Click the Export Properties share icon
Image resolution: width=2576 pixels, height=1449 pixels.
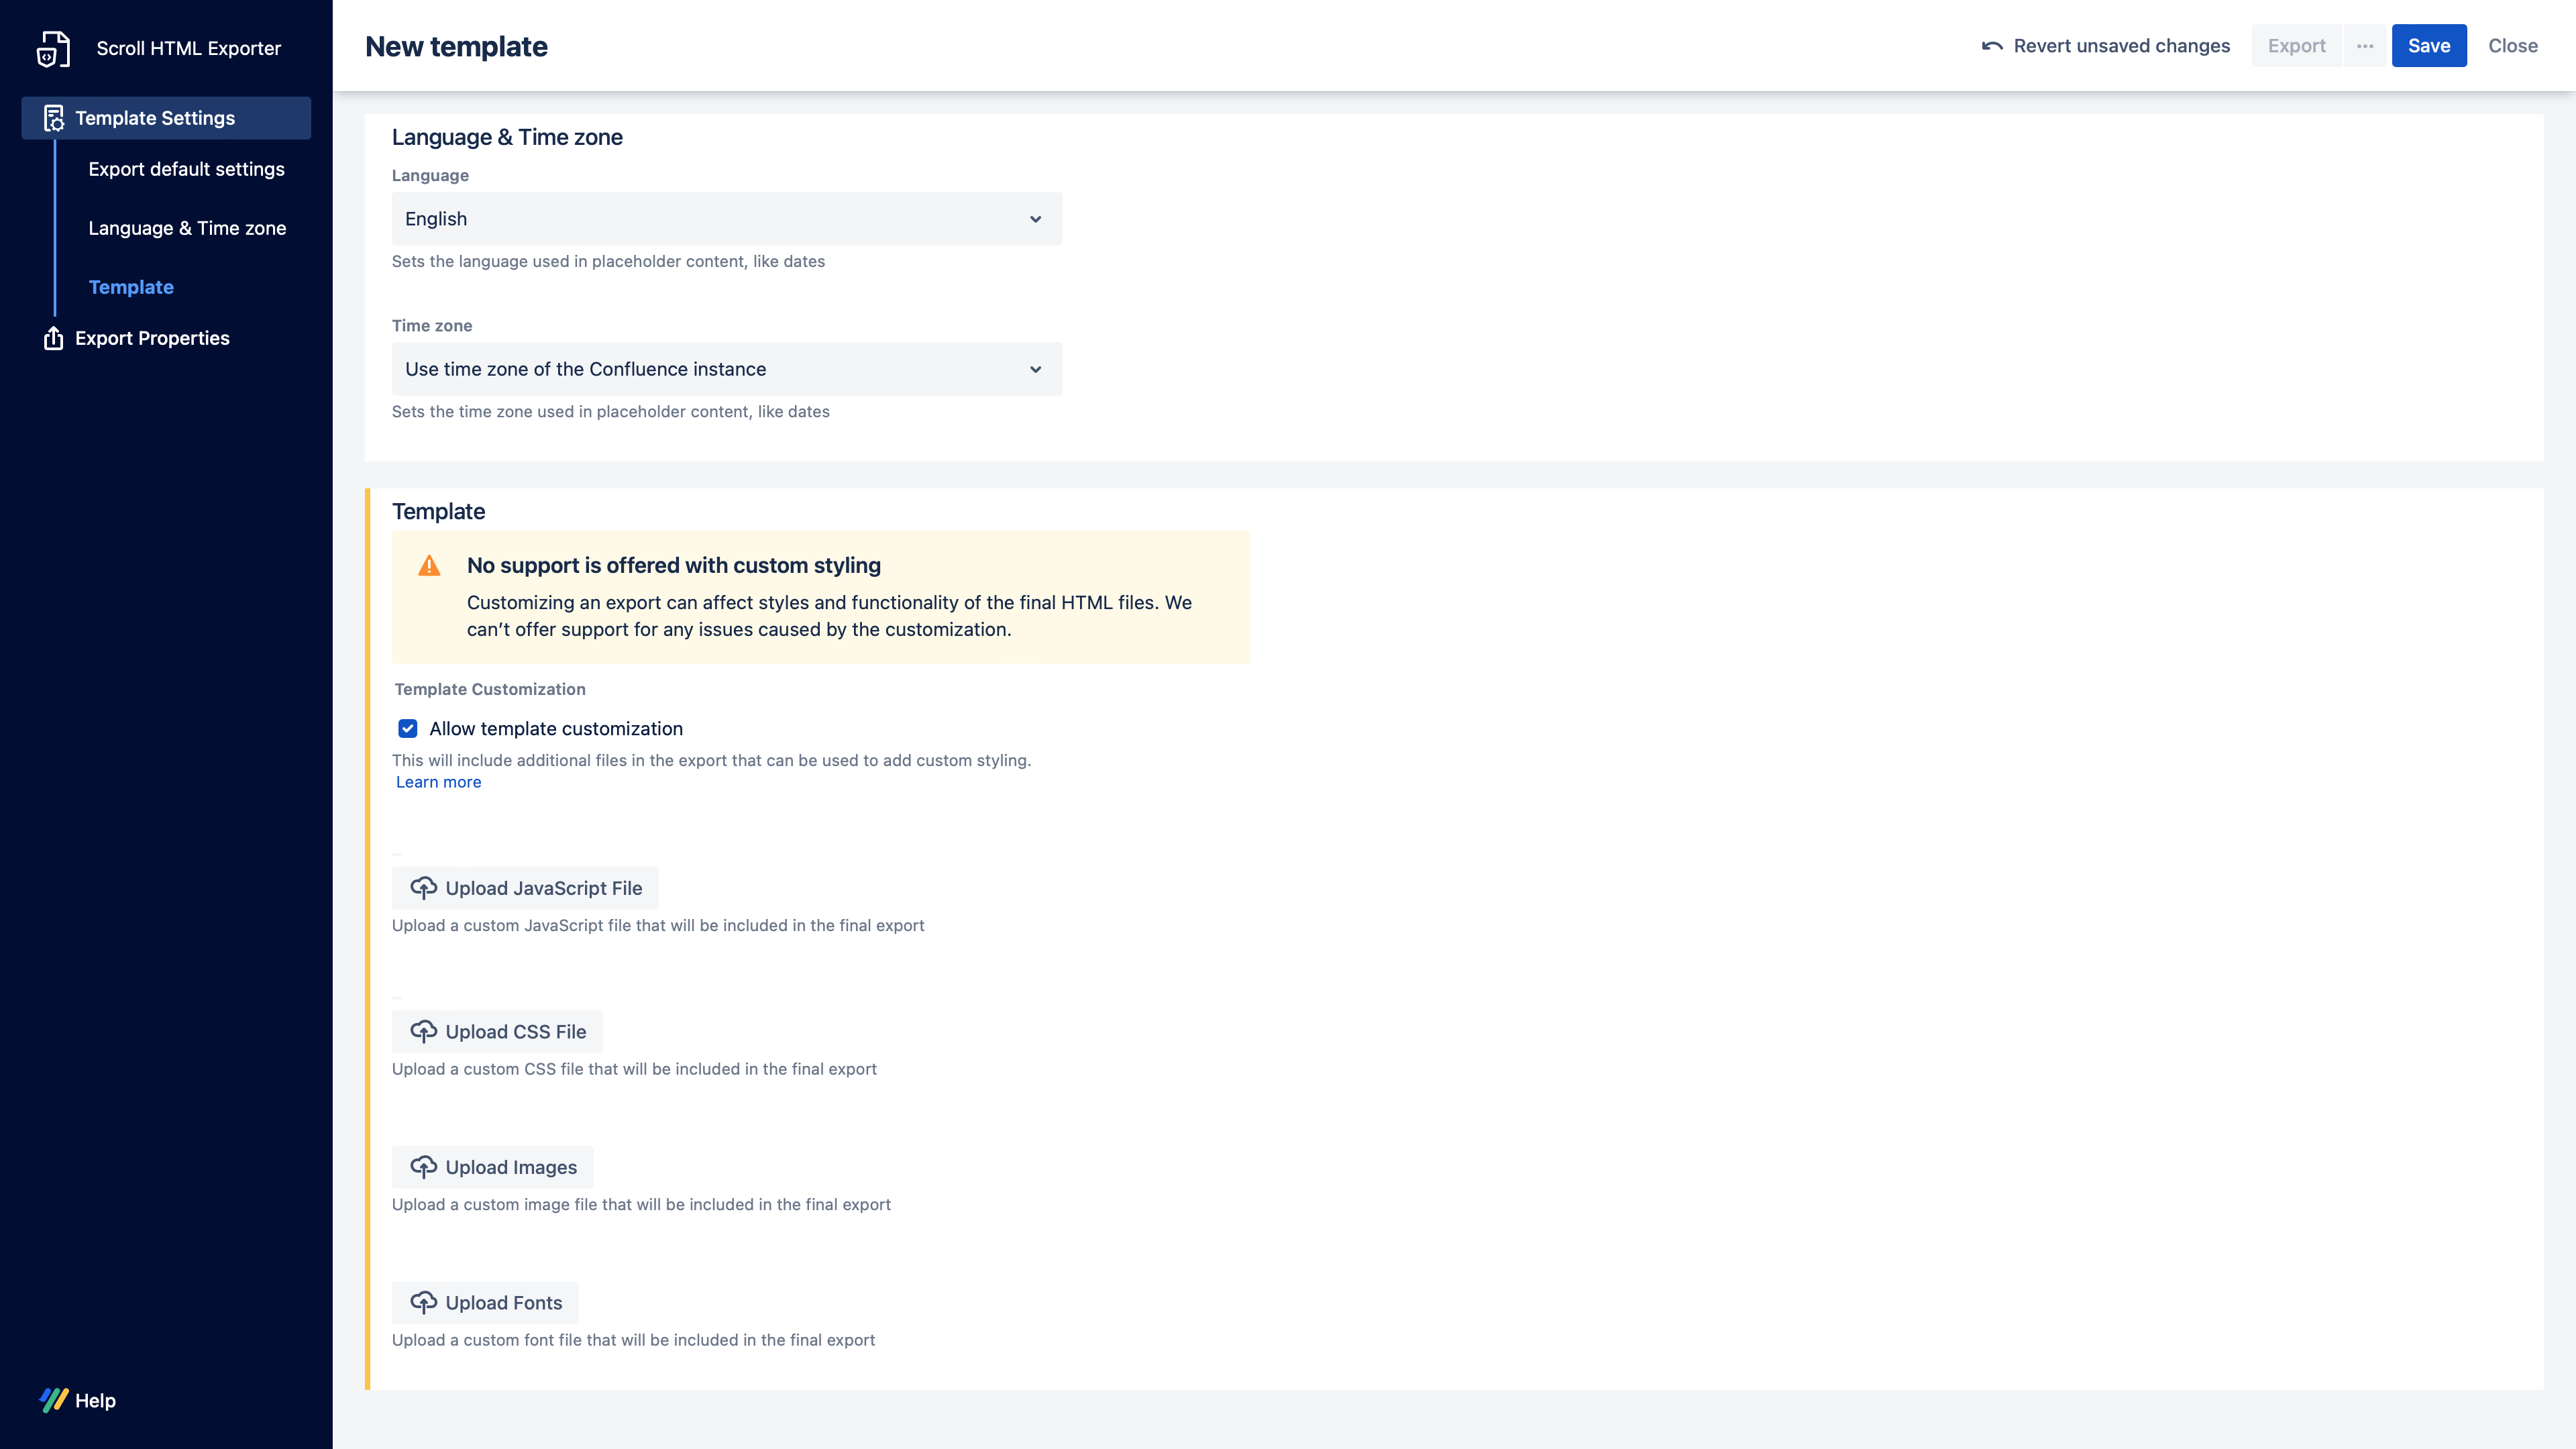(x=54, y=338)
